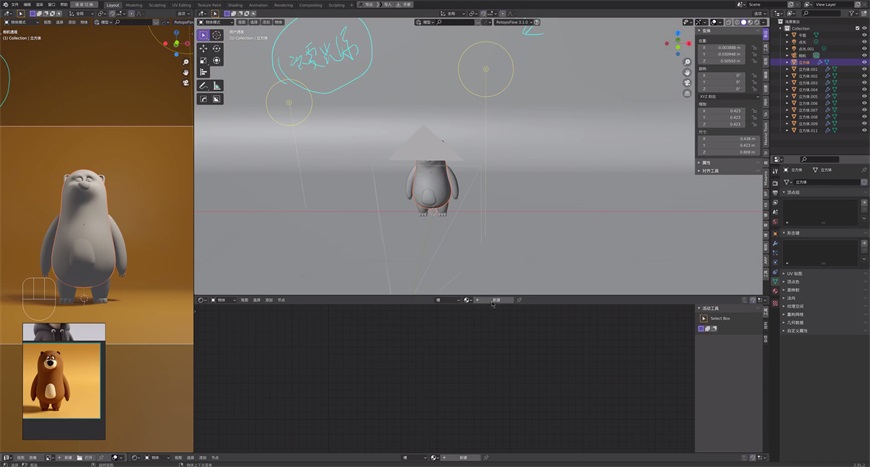This screenshot has width=870, height=467.
Task: Toggle the Collection exclude checkbox
Action: pos(857,28)
